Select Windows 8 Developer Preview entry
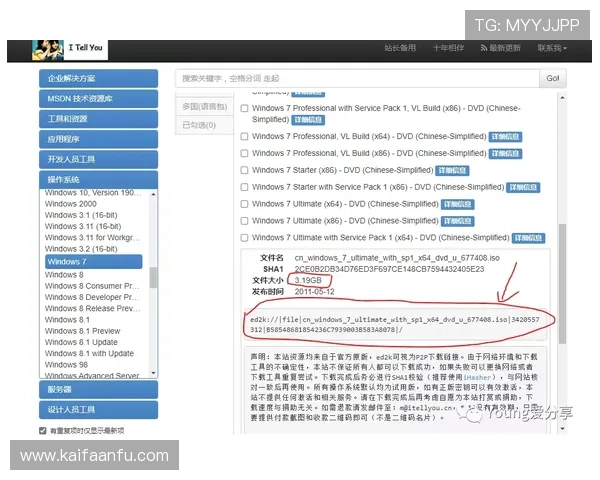Image resolution: width=600 pixels, height=480 pixels. [x=92, y=297]
